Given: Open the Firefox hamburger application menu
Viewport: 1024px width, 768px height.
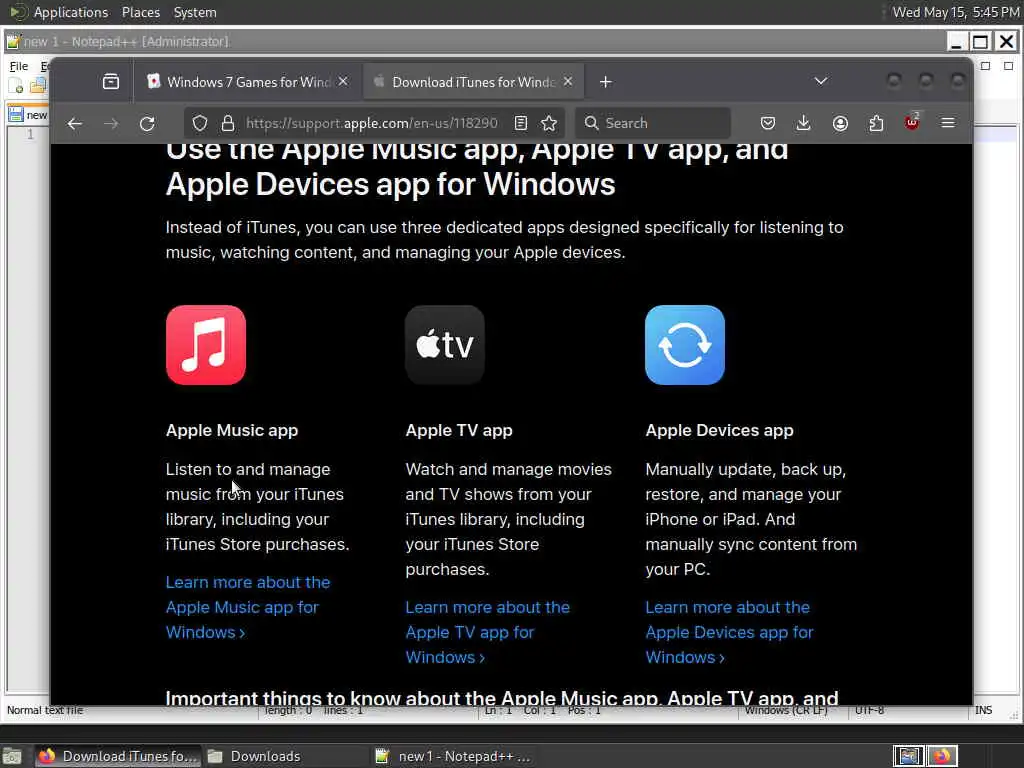Looking at the screenshot, I should click(948, 123).
